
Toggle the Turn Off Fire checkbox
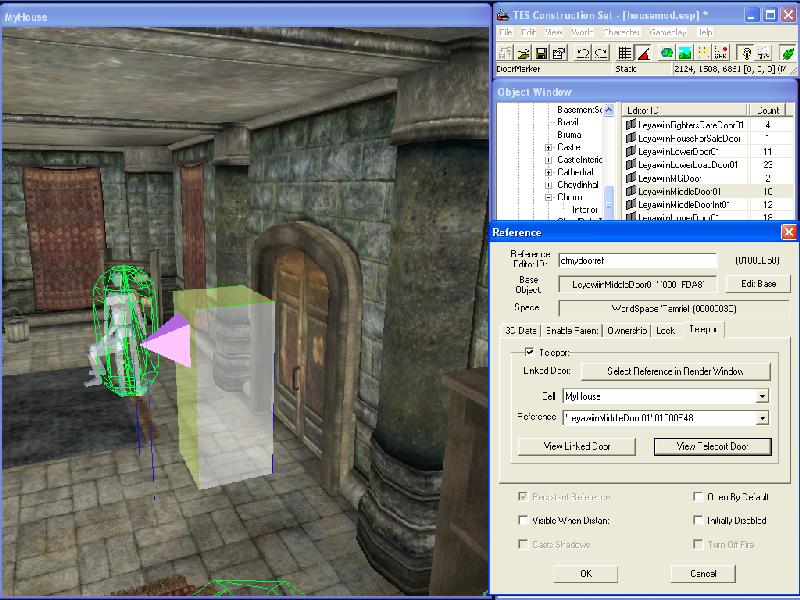[698, 544]
